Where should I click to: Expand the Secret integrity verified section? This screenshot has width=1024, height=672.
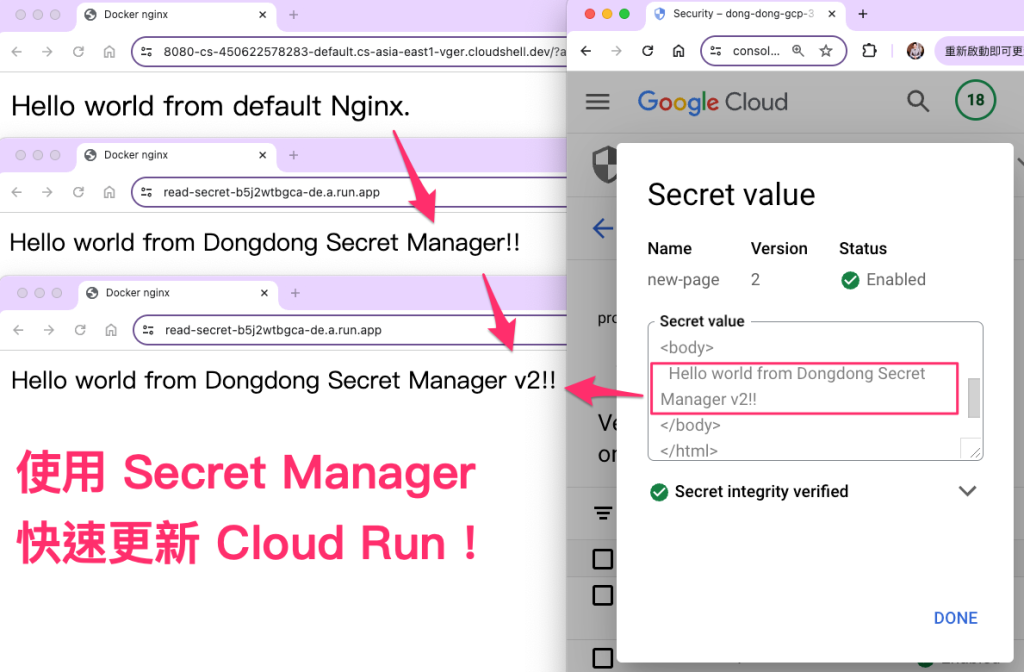click(966, 492)
